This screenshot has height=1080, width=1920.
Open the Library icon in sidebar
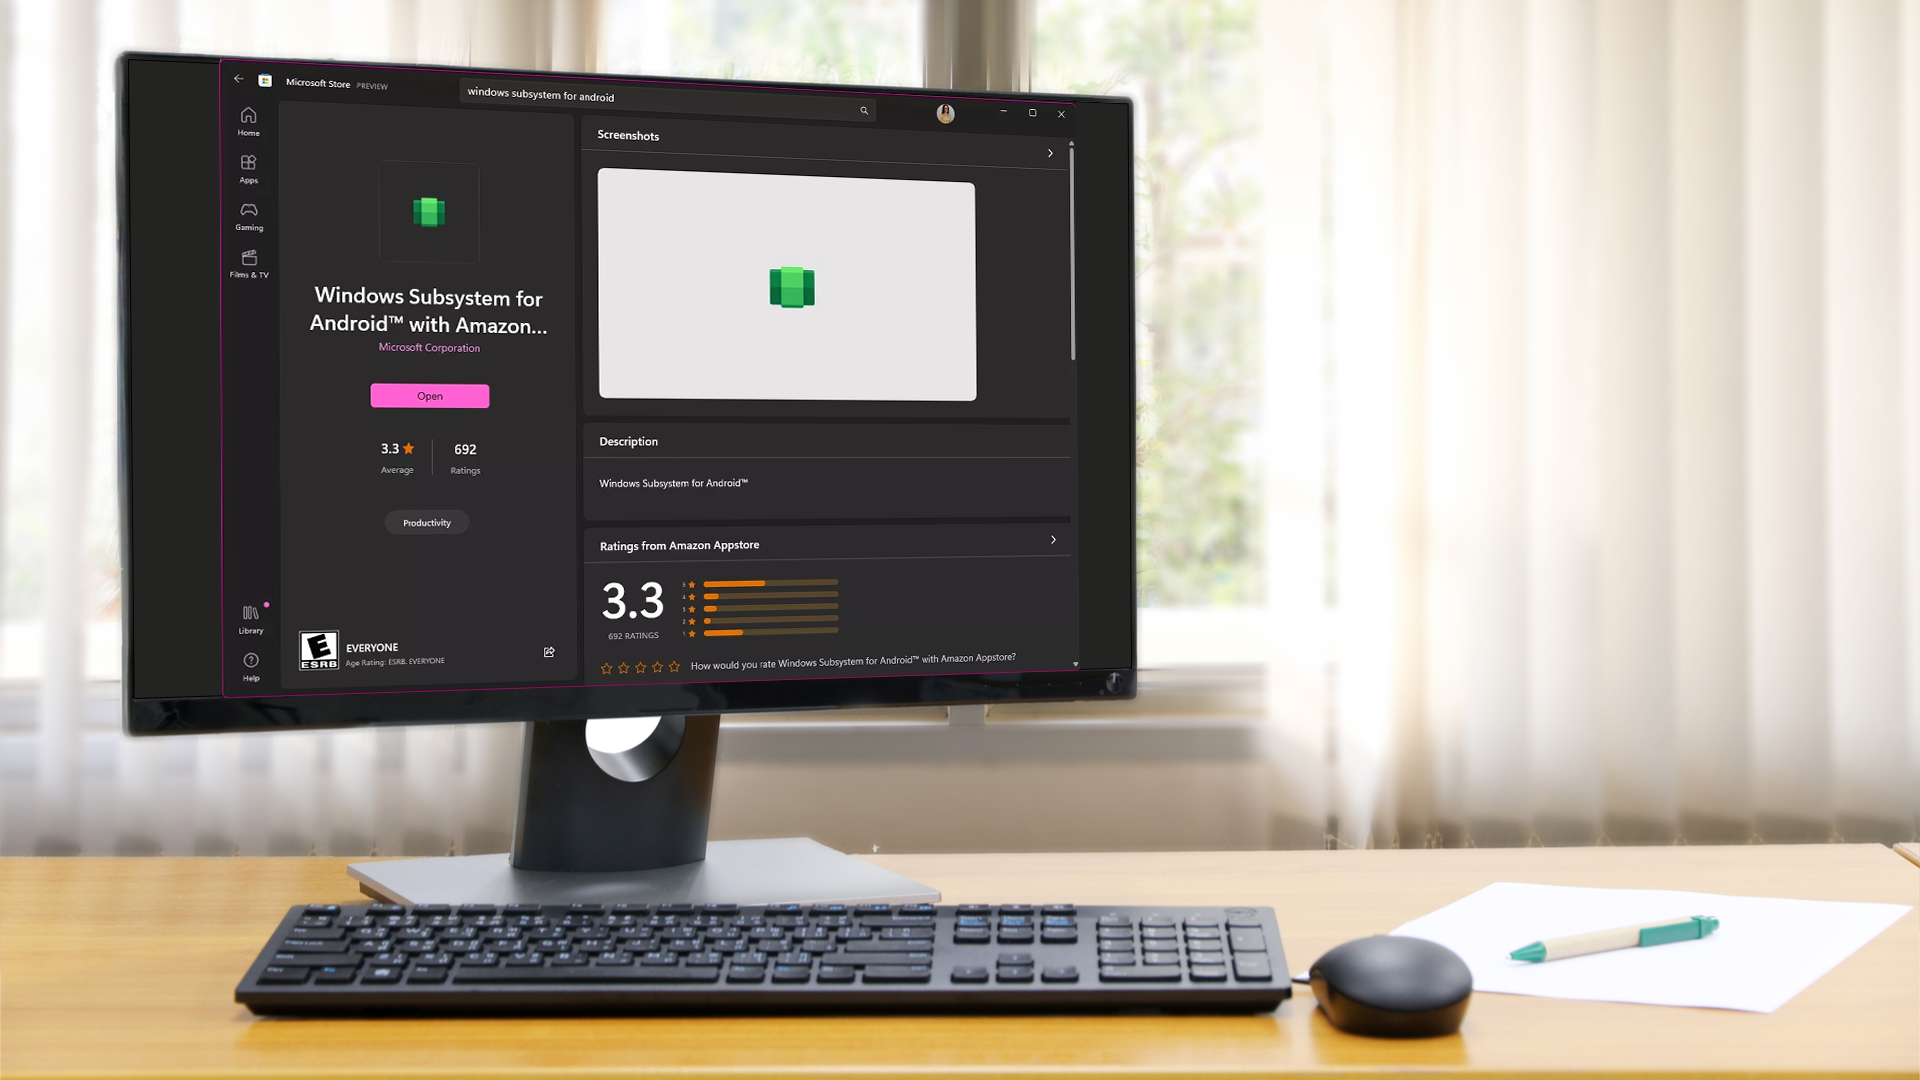(x=249, y=613)
